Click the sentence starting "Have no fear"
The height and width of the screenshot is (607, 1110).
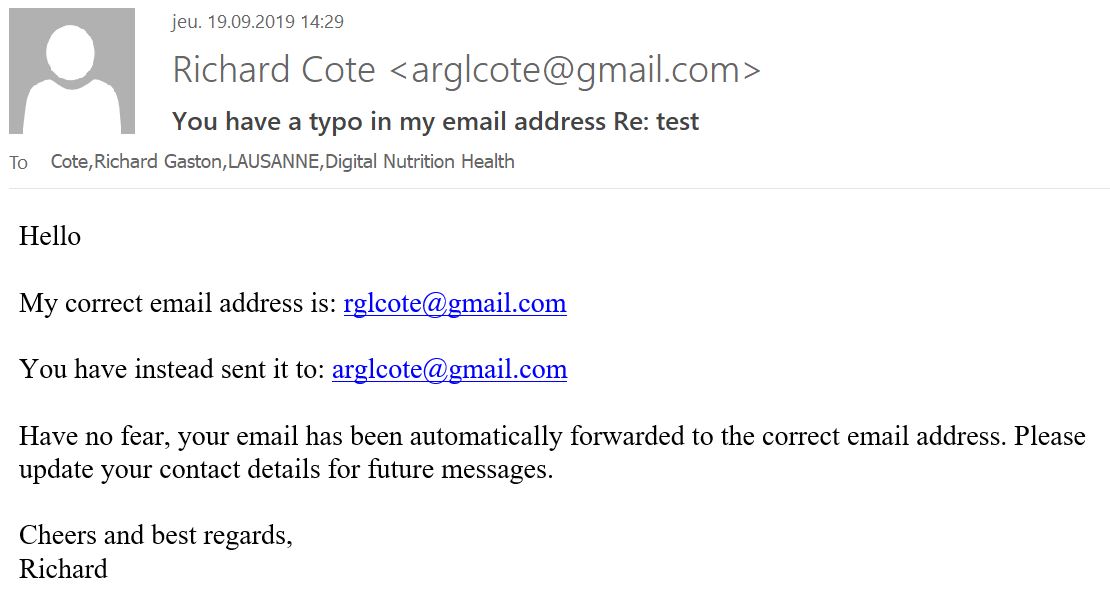click(x=513, y=436)
